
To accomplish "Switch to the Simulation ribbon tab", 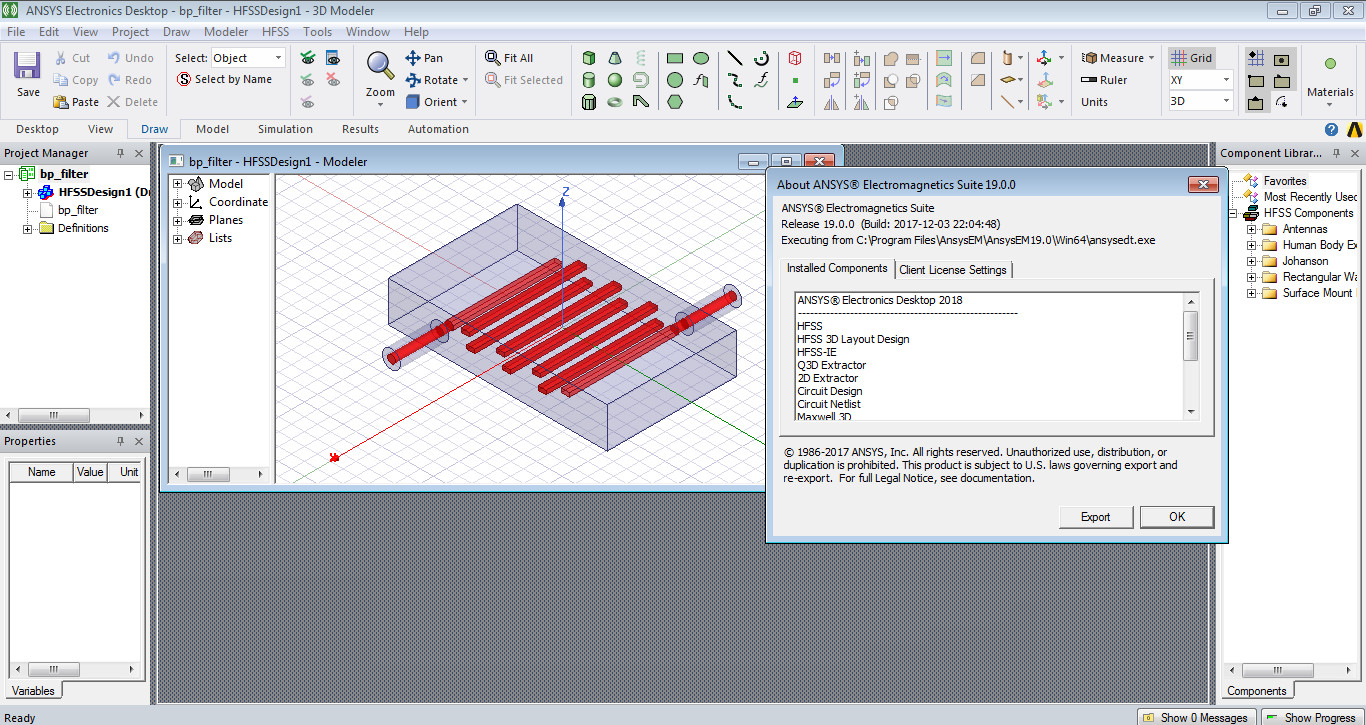I will 285,129.
